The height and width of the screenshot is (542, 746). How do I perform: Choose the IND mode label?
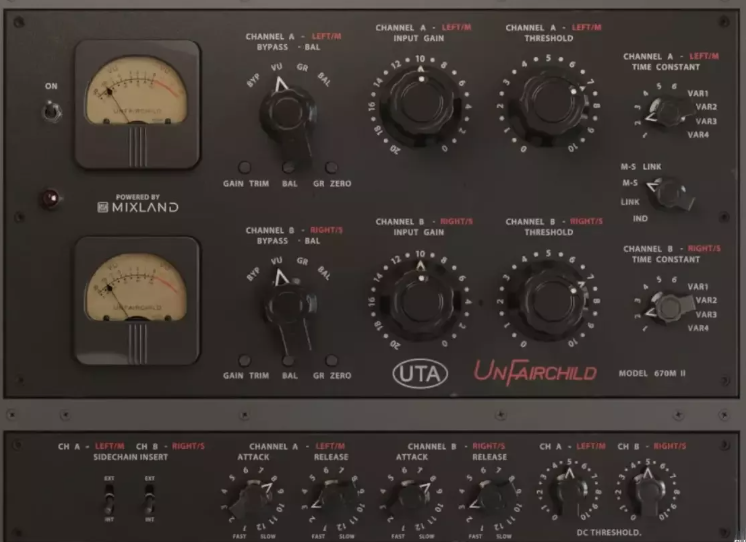tap(640, 218)
